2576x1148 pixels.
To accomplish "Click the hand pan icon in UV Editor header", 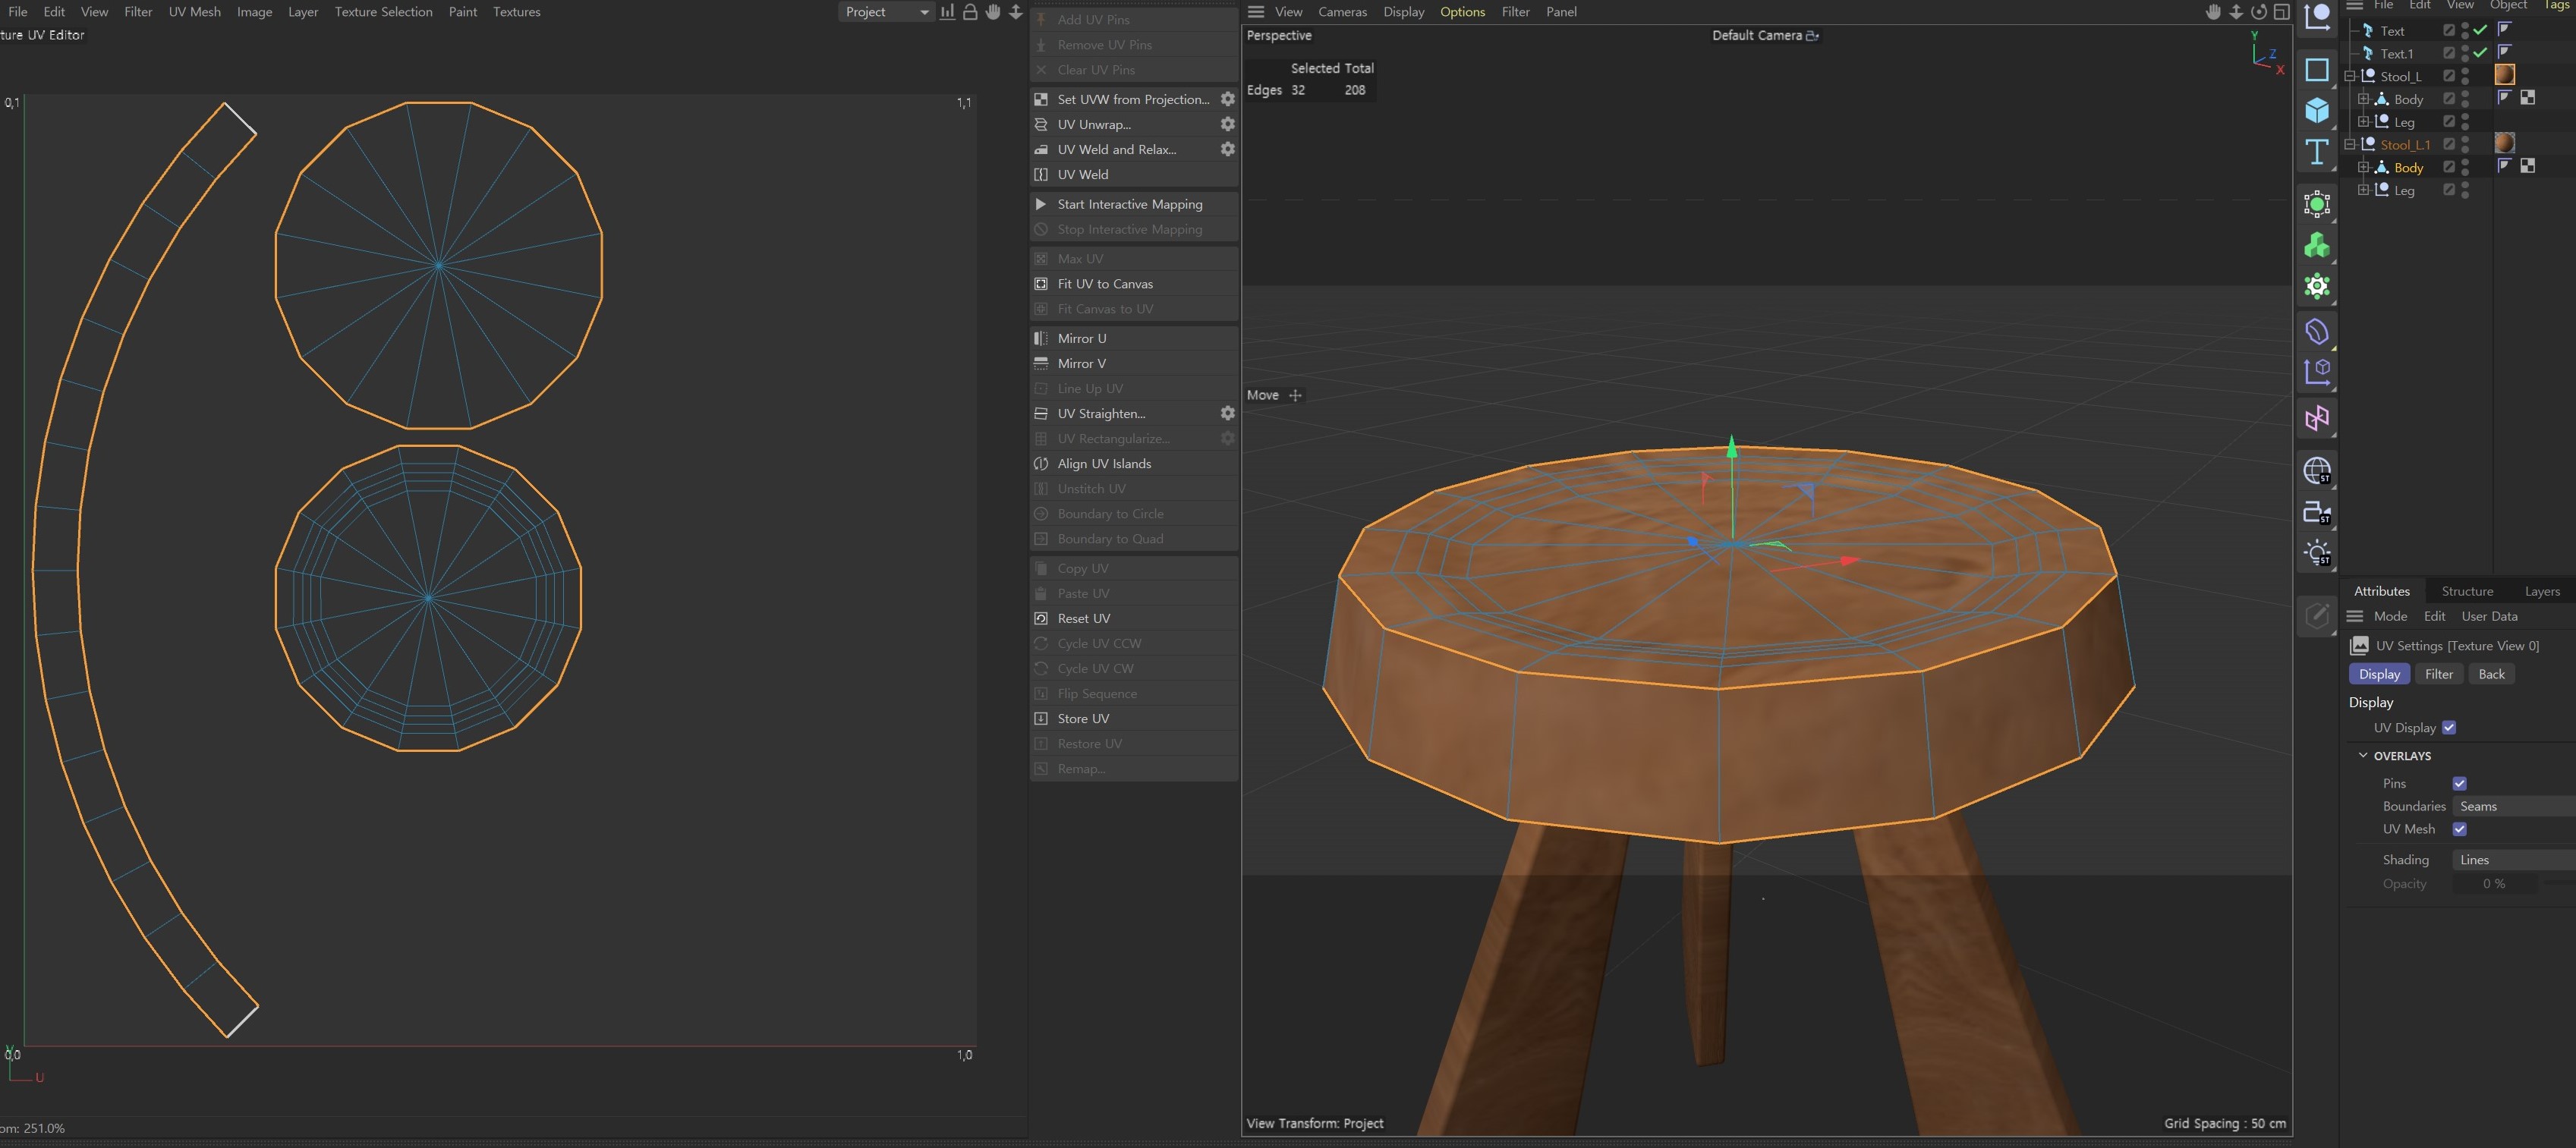I will [x=992, y=12].
